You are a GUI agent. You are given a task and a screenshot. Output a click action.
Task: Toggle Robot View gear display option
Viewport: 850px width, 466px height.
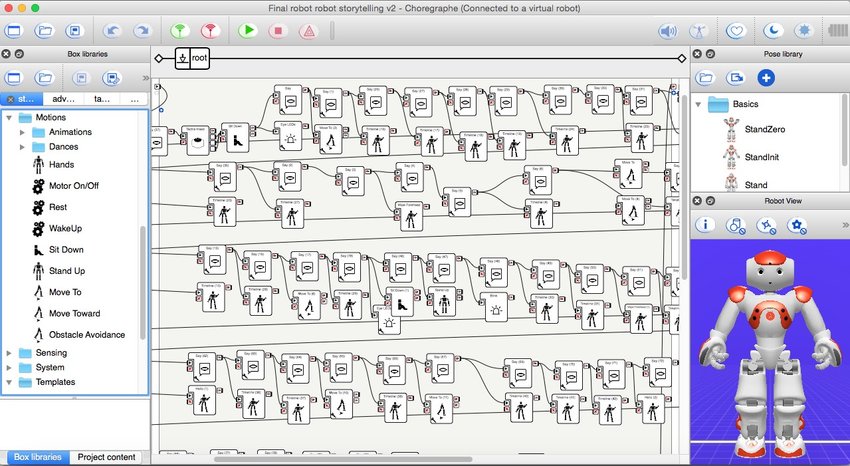click(797, 225)
